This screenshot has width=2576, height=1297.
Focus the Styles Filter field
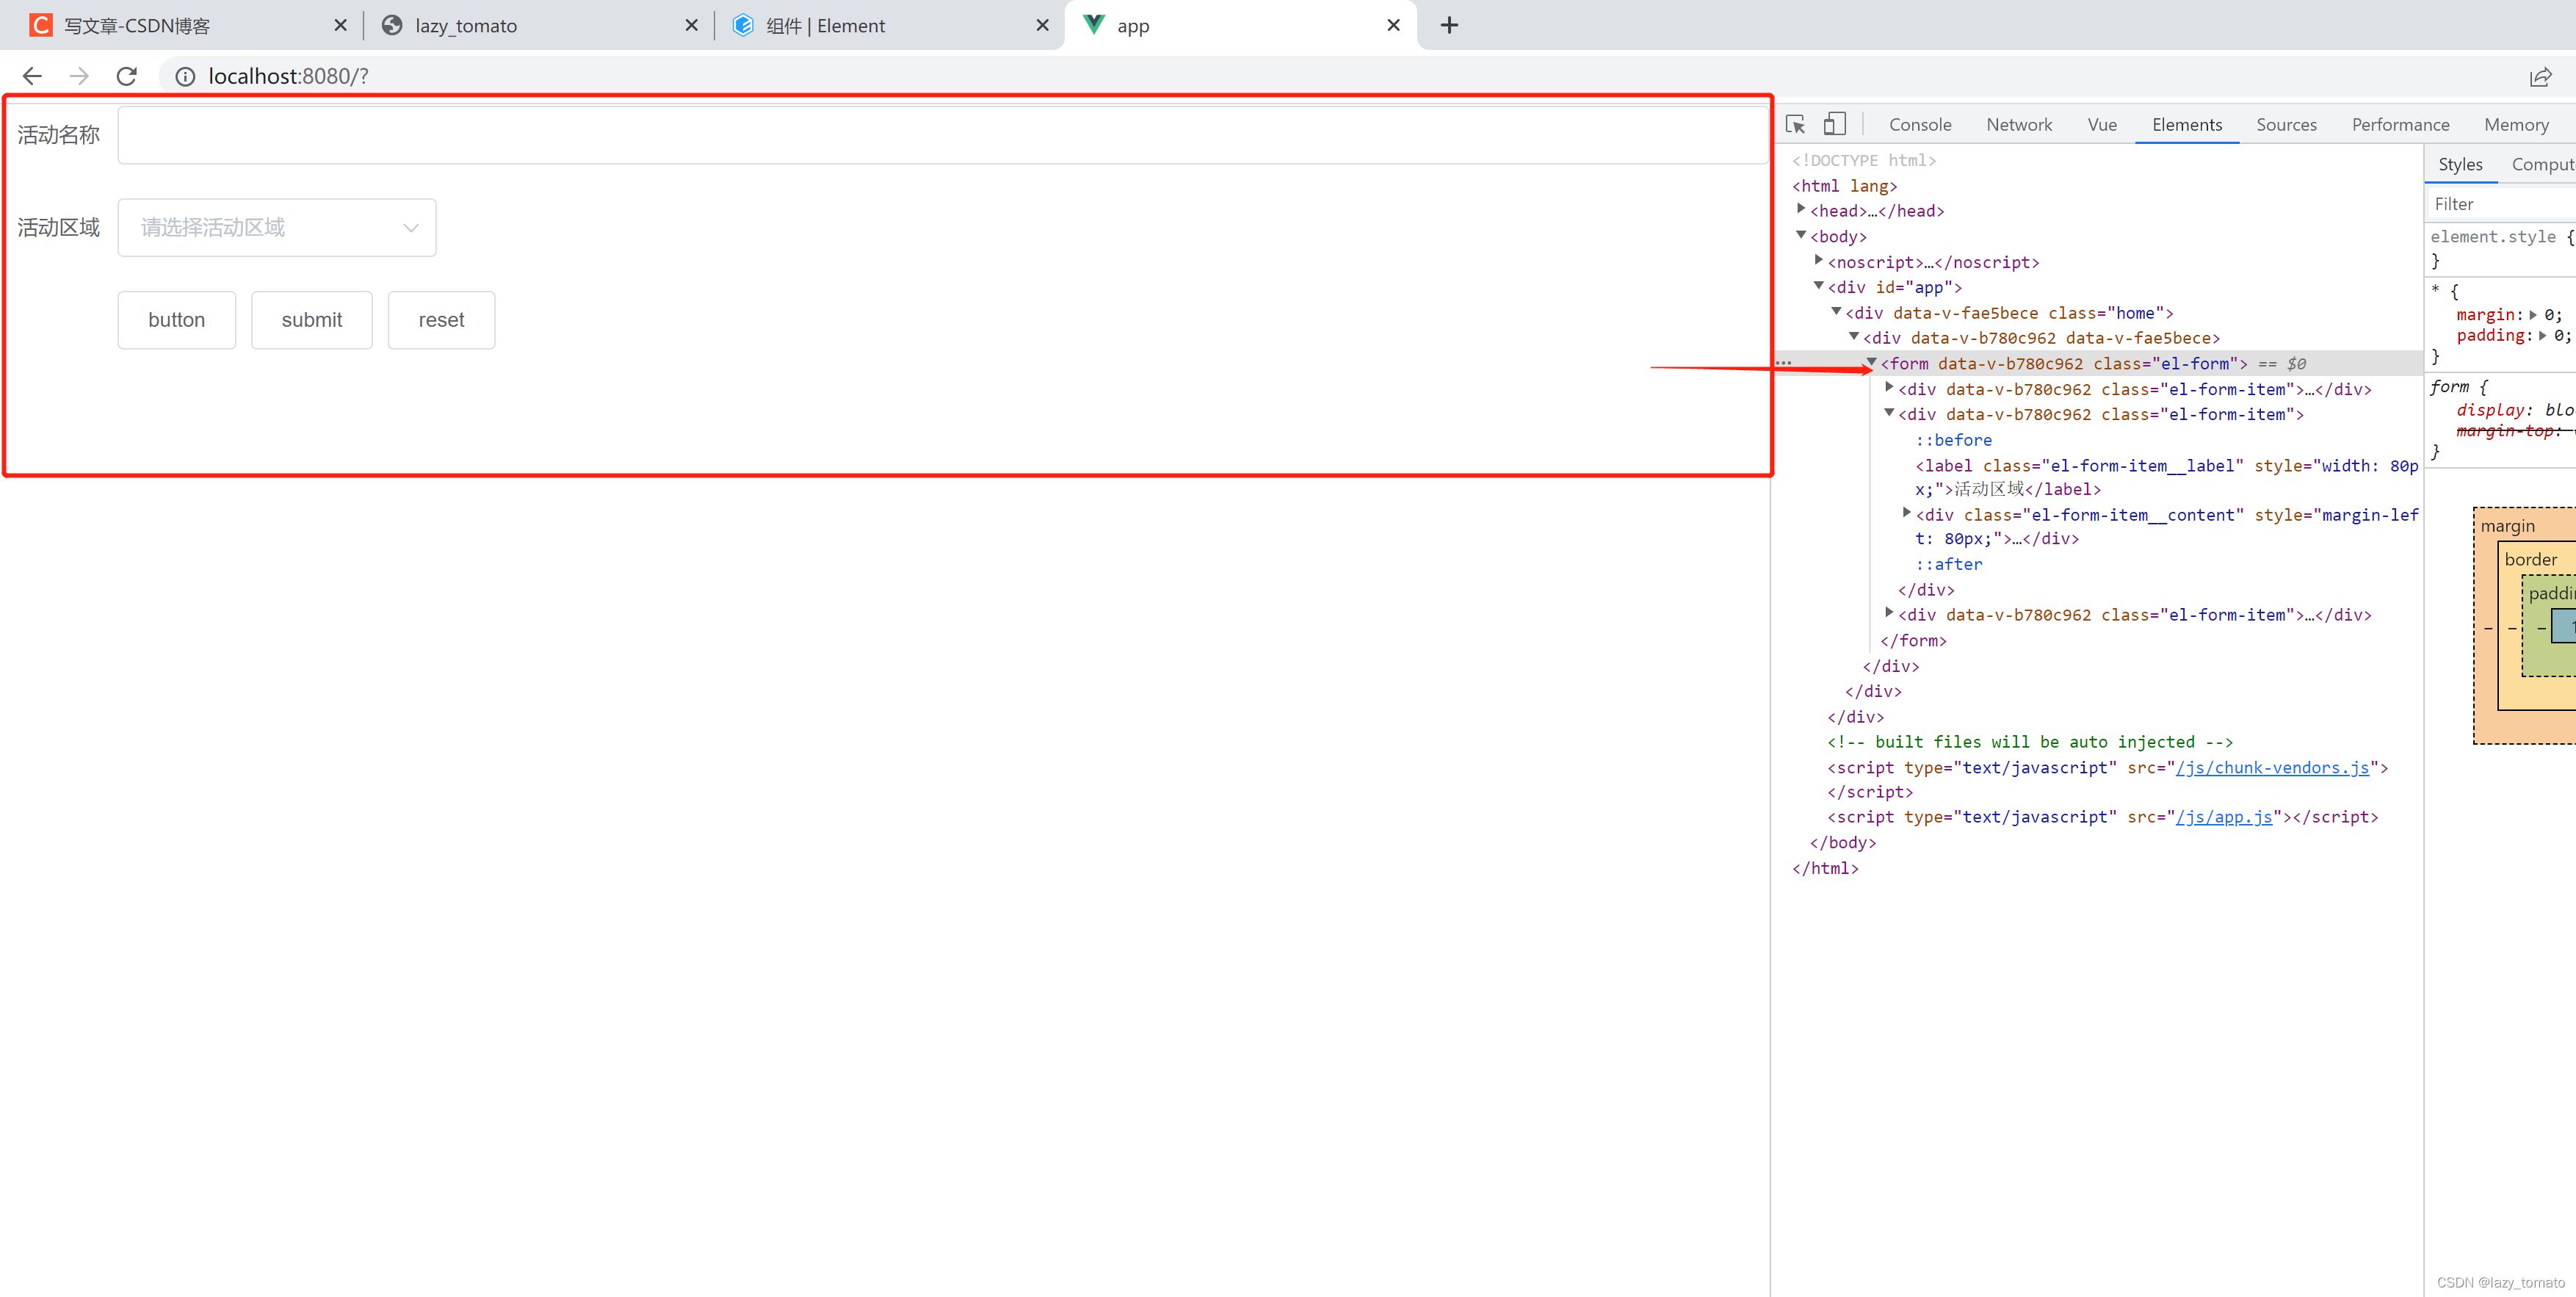pos(2503,204)
